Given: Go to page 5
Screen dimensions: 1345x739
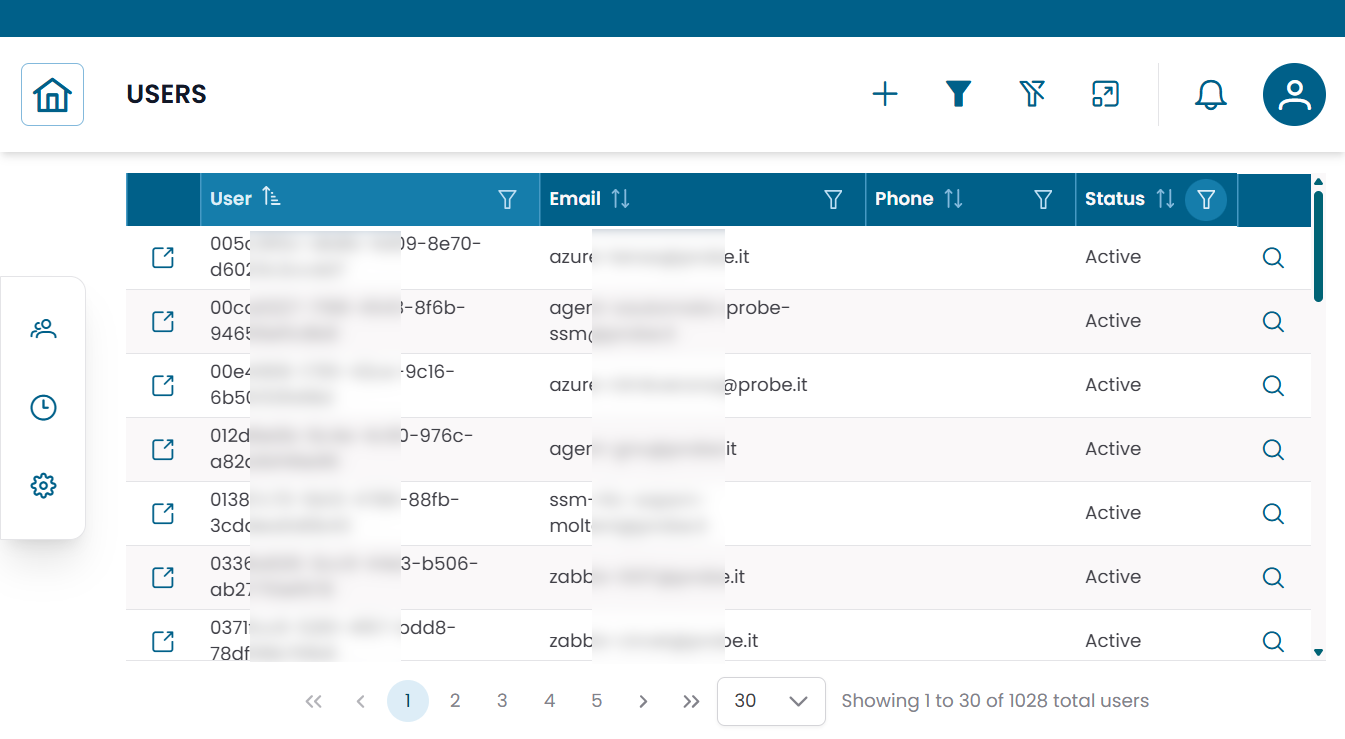Looking at the screenshot, I should coord(597,701).
